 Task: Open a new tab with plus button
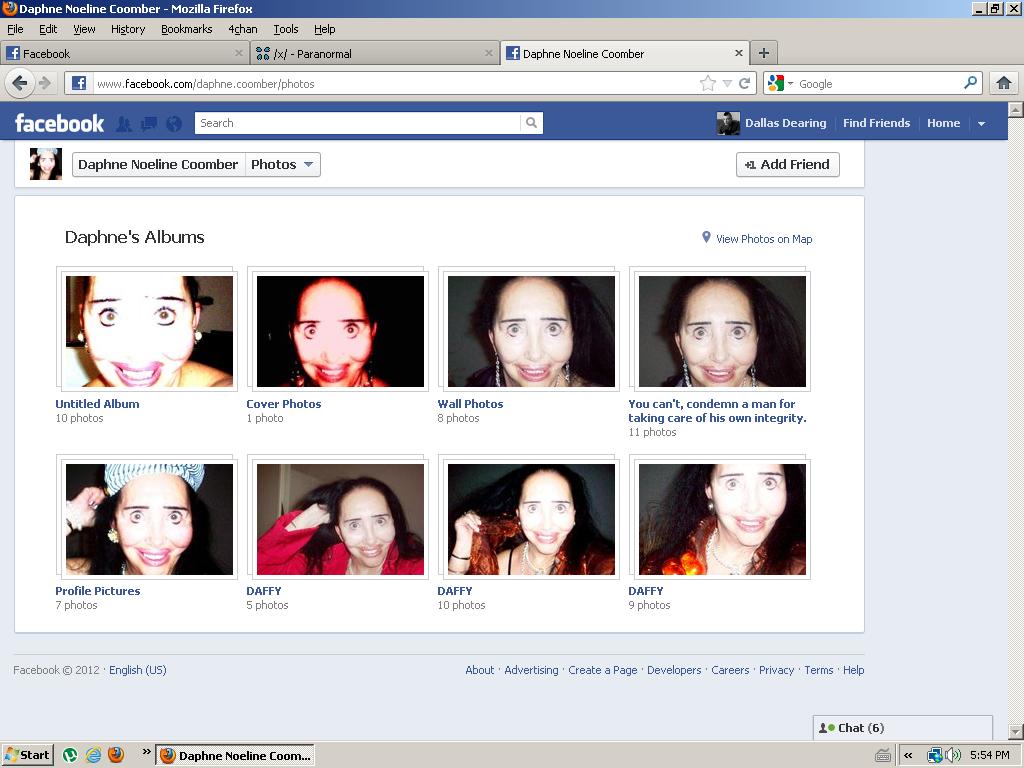click(x=763, y=53)
